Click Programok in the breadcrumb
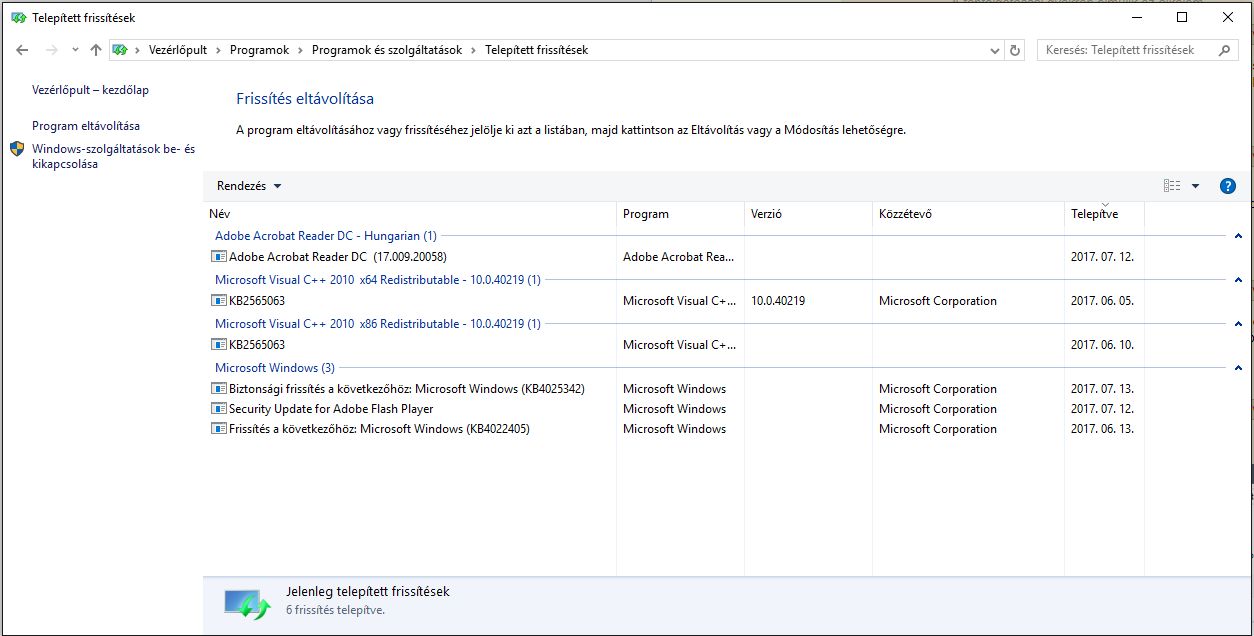The image size is (1254, 636). point(259,50)
